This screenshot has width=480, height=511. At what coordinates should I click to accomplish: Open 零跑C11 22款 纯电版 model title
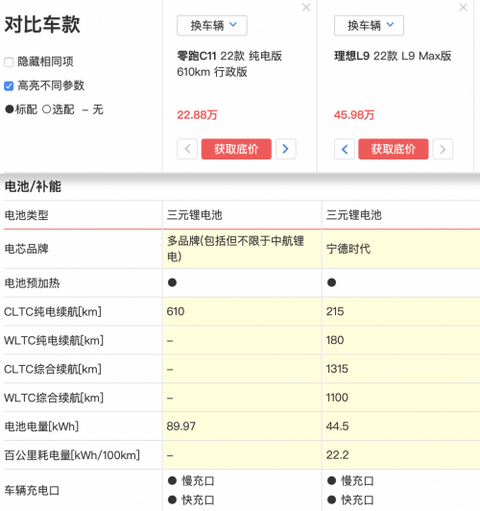coord(229,64)
